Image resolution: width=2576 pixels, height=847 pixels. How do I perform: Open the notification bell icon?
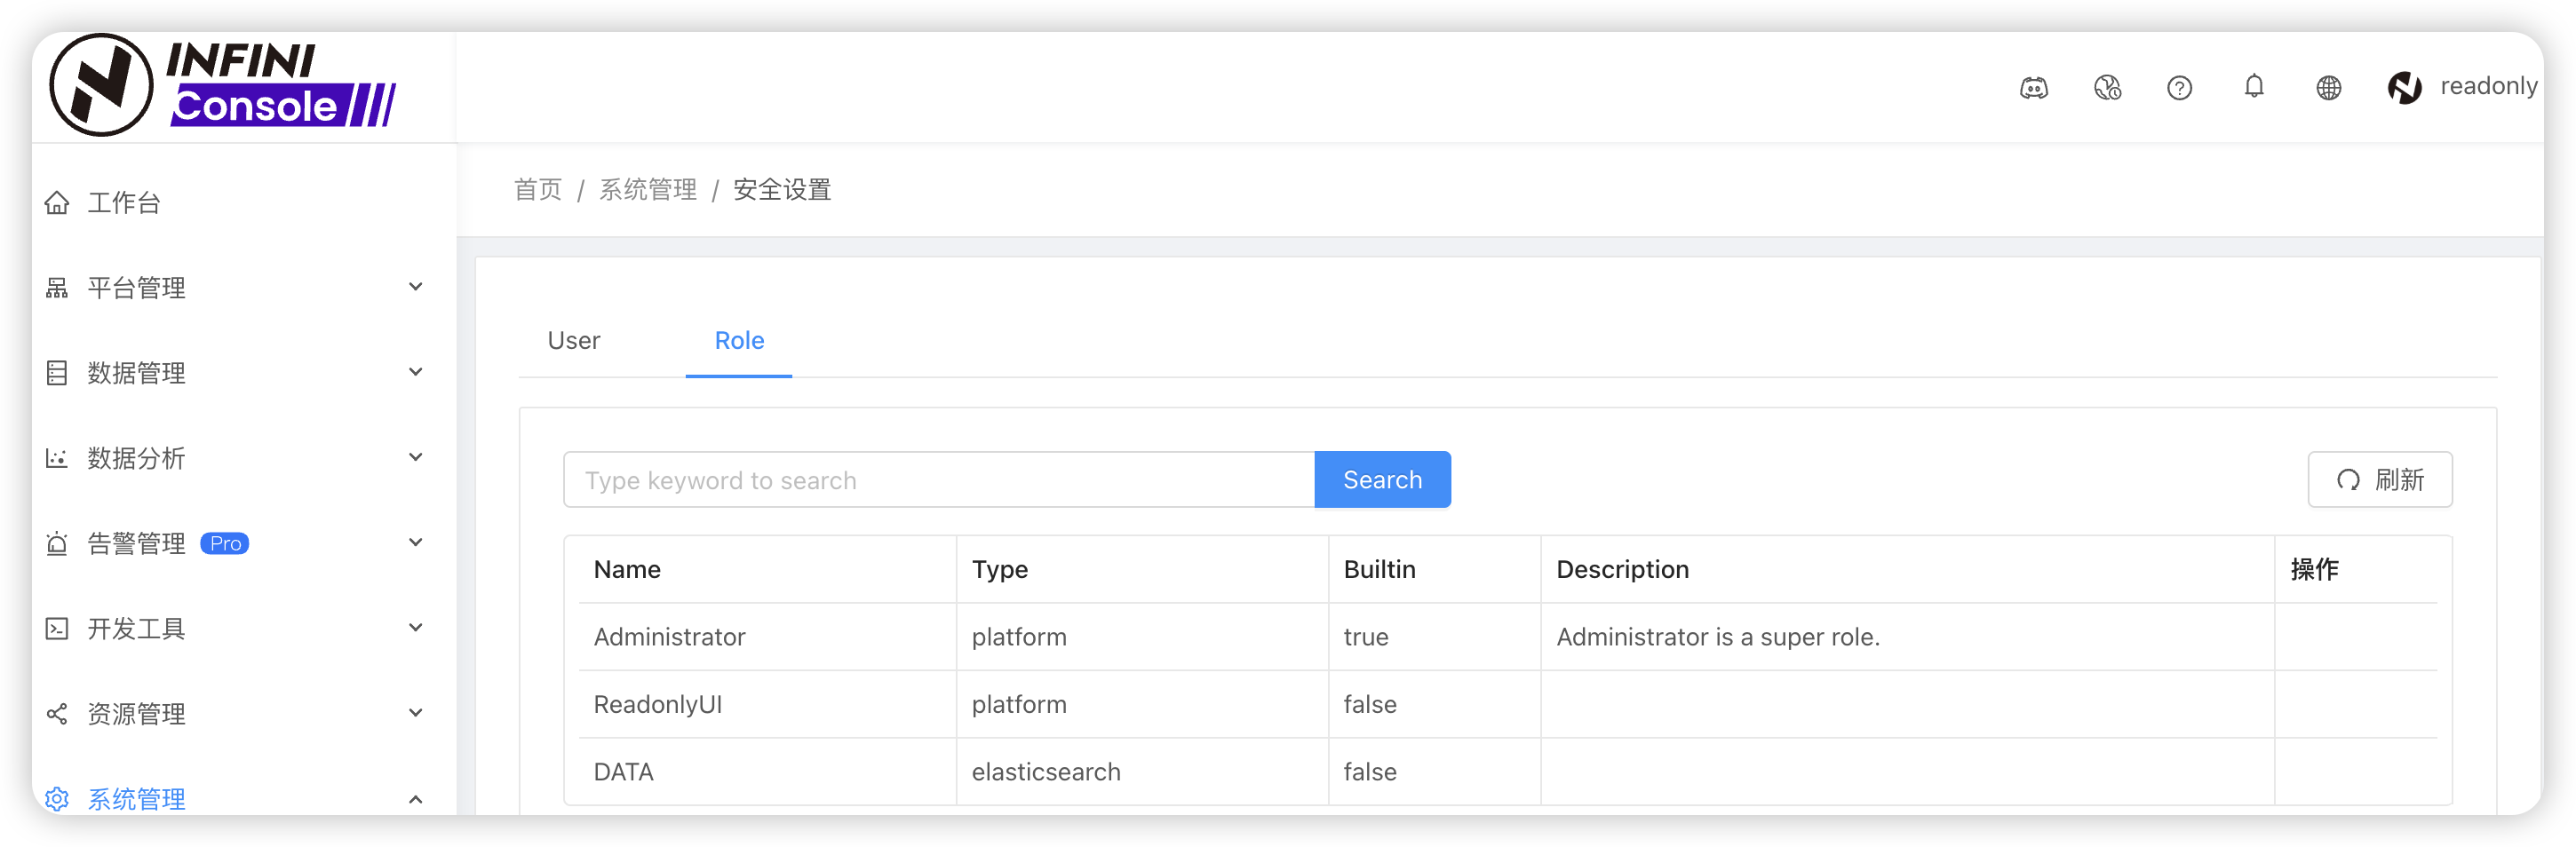point(2254,87)
